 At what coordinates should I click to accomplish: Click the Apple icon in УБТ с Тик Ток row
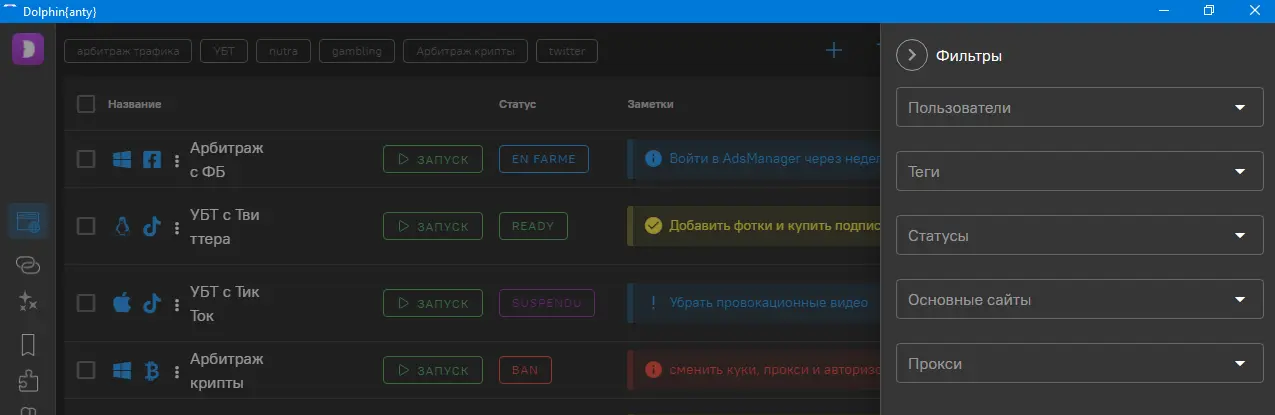coord(122,303)
